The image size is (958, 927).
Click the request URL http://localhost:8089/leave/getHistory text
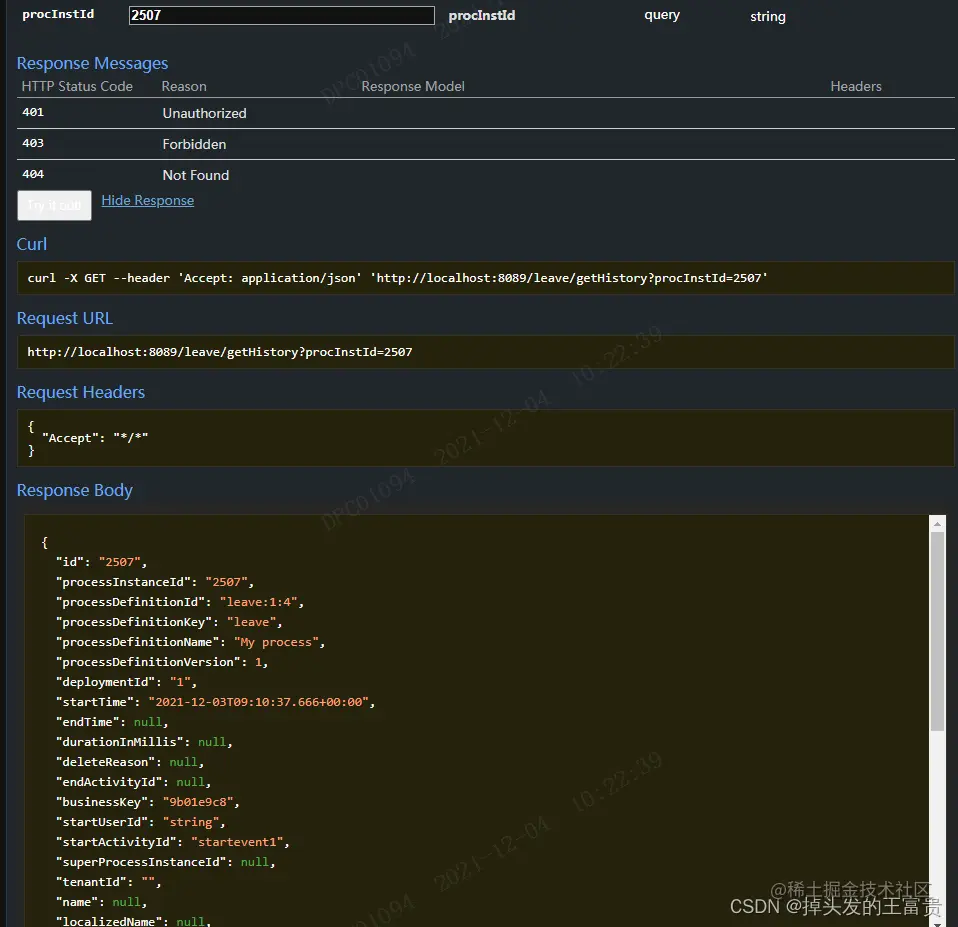coord(220,352)
